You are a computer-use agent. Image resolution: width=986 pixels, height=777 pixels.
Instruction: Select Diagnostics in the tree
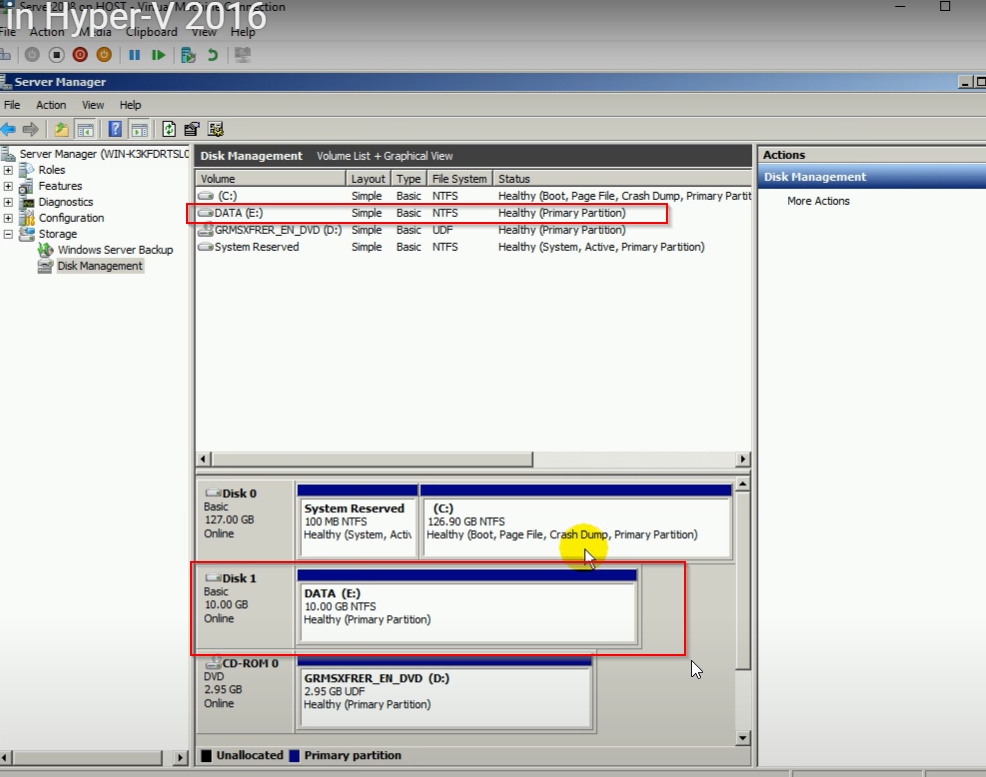(x=66, y=202)
